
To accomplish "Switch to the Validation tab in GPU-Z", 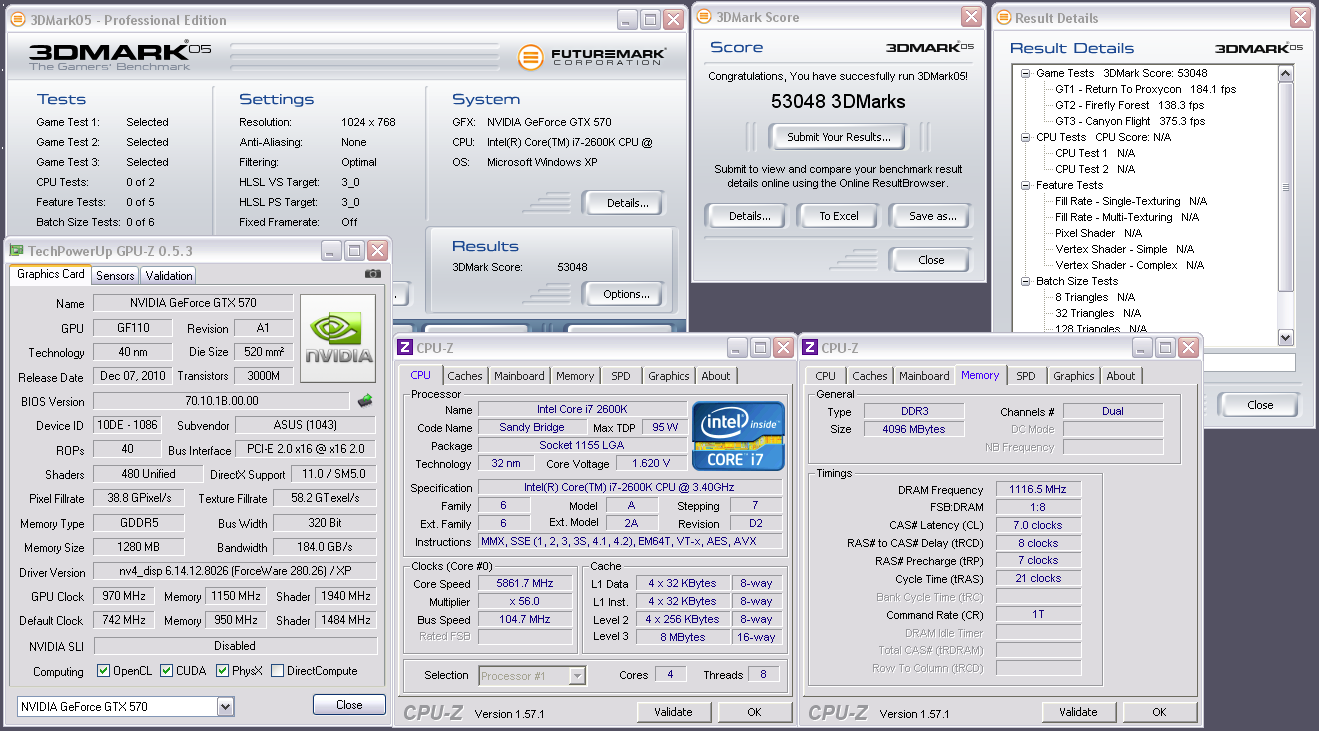I will point(169,276).
